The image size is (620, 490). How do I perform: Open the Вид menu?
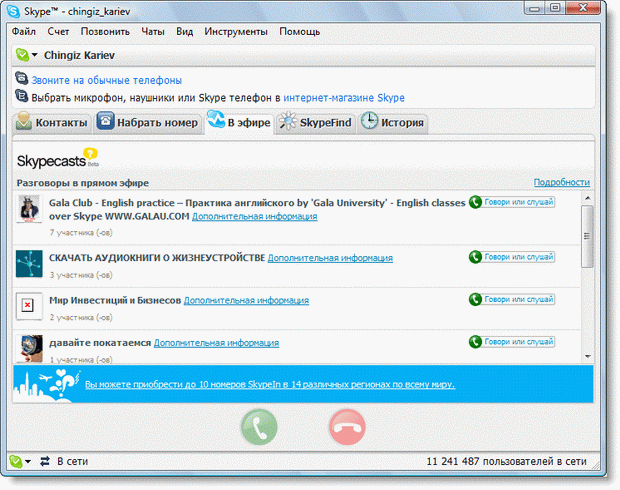185,32
